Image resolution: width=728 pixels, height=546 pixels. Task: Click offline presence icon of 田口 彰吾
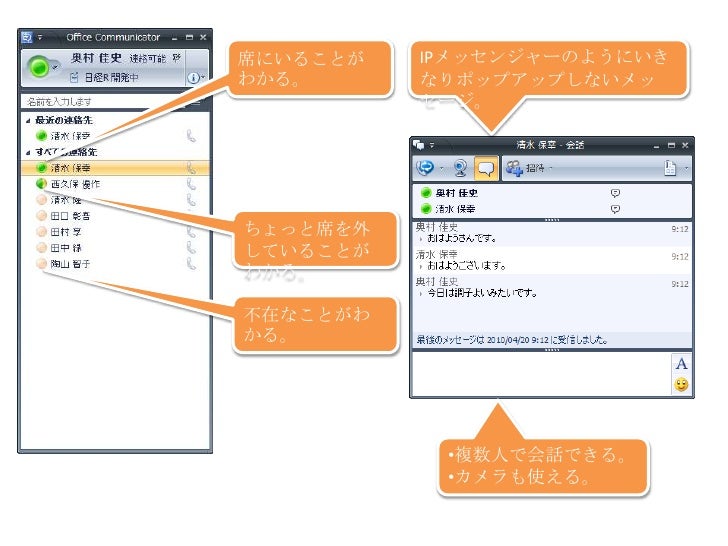[x=41, y=216]
